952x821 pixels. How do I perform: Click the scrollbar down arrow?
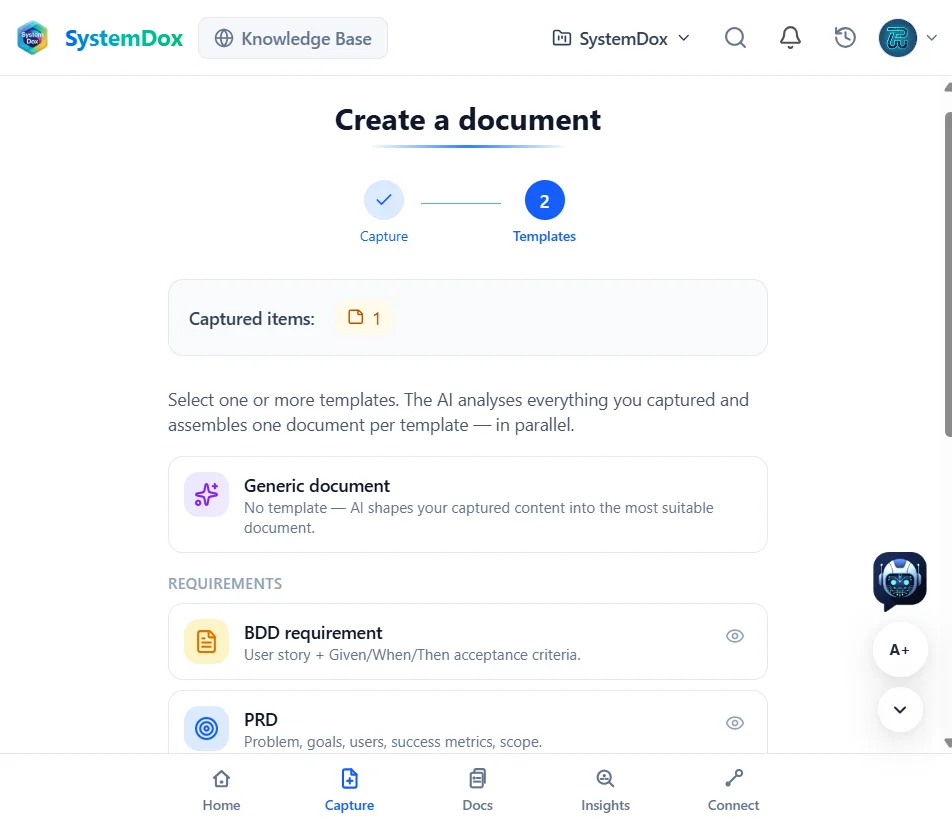(x=948, y=743)
